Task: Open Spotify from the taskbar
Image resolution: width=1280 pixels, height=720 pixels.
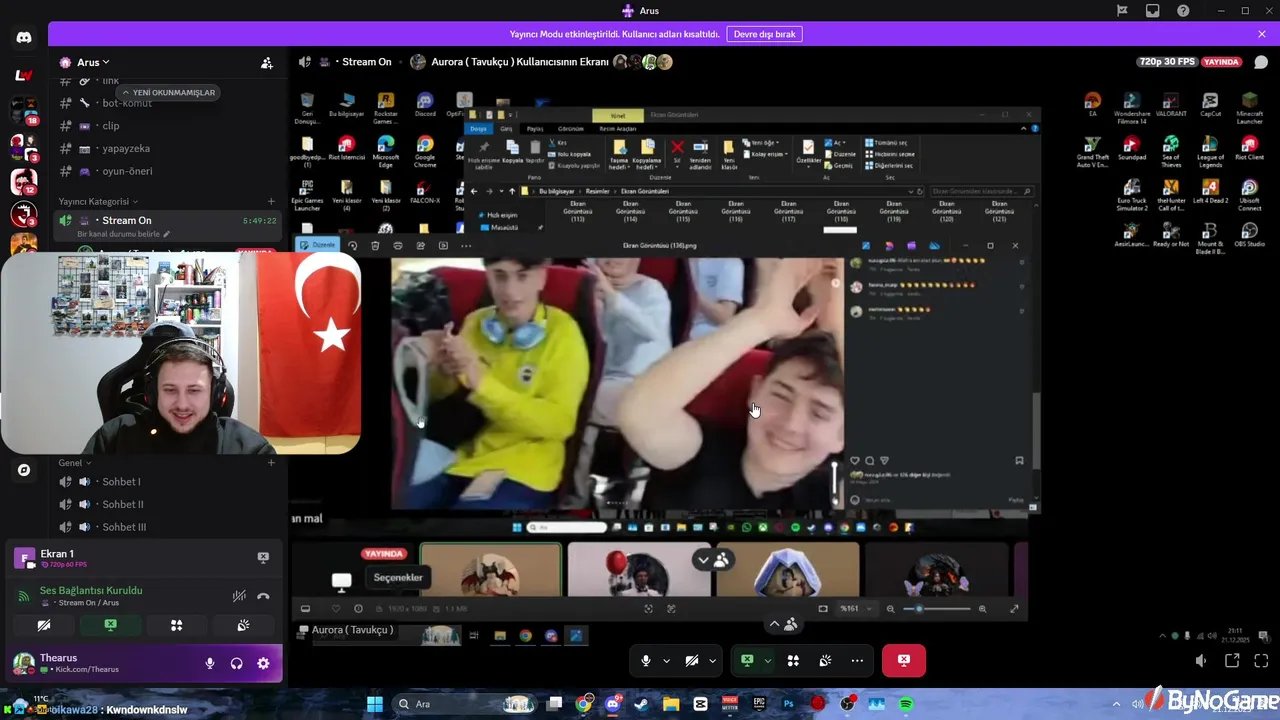Action: point(906,704)
